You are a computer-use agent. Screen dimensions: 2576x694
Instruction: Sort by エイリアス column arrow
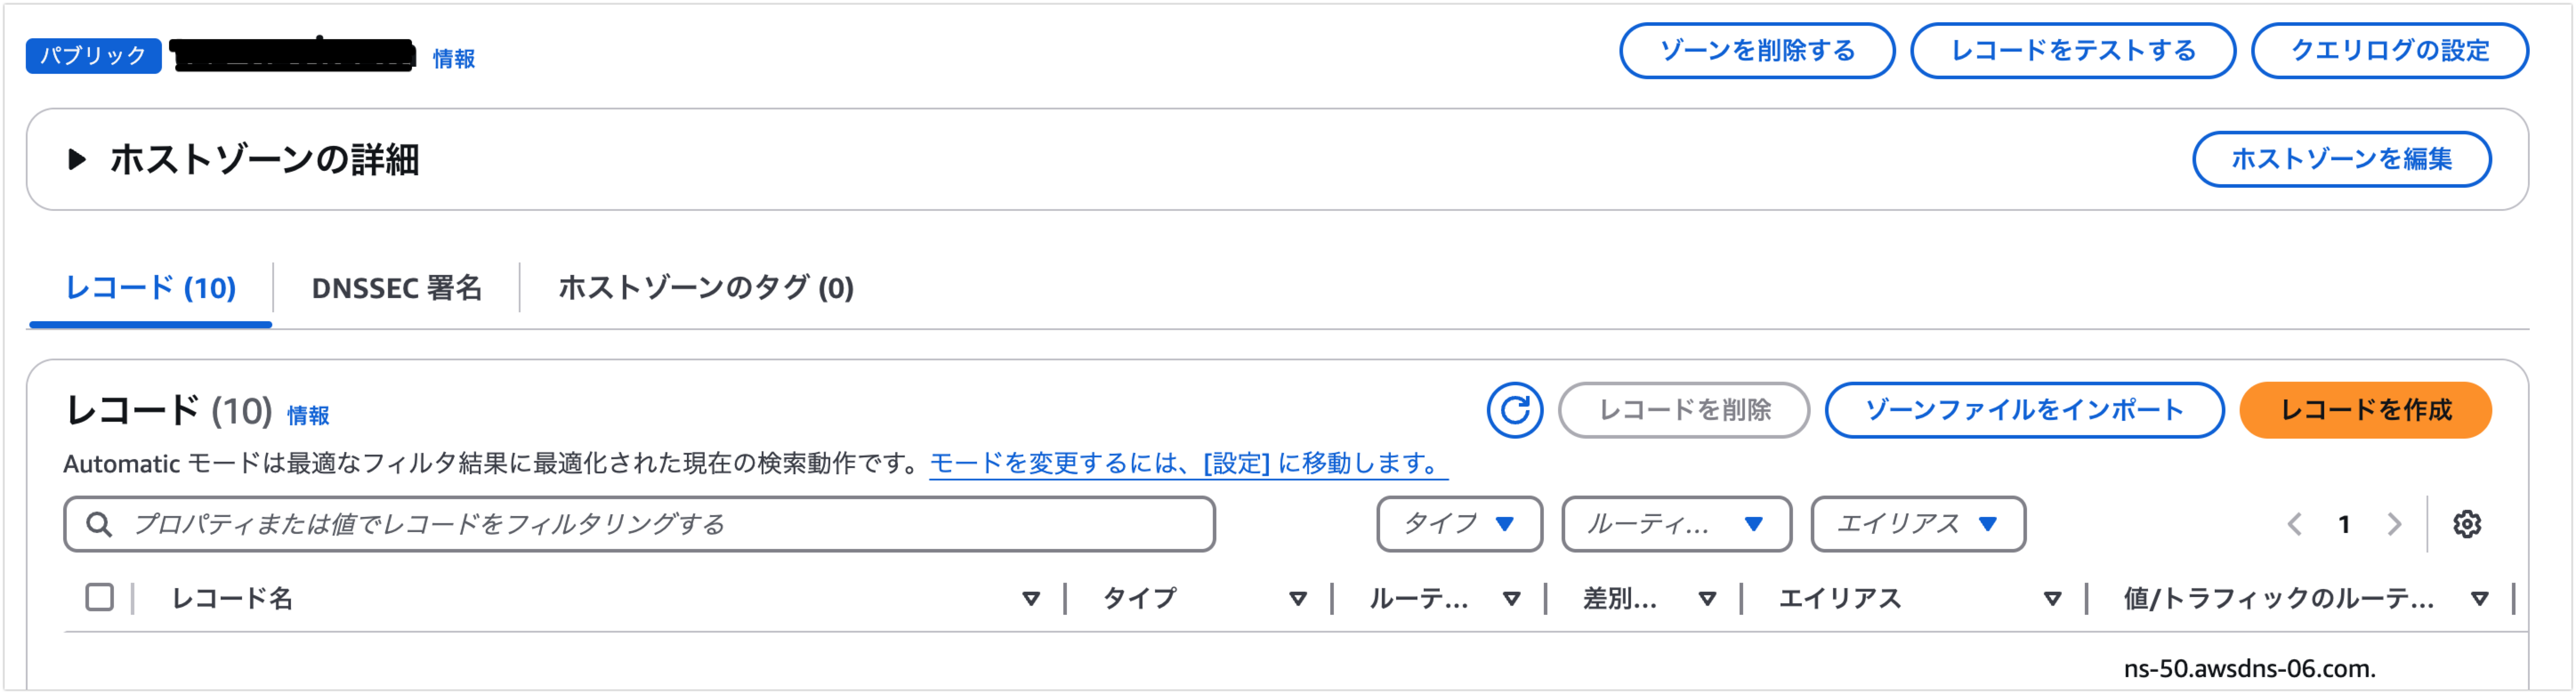[x=2052, y=599]
